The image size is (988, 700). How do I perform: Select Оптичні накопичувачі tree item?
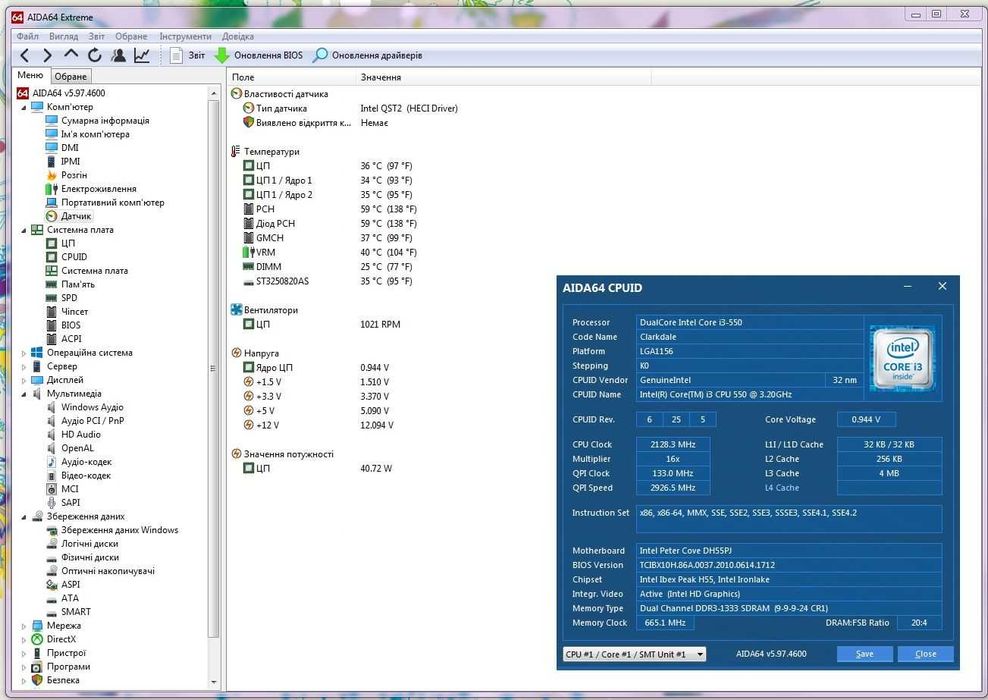click(x=100, y=571)
